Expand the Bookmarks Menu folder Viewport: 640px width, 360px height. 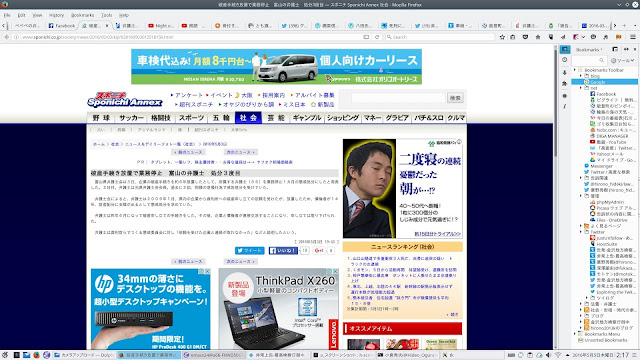[575, 334]
